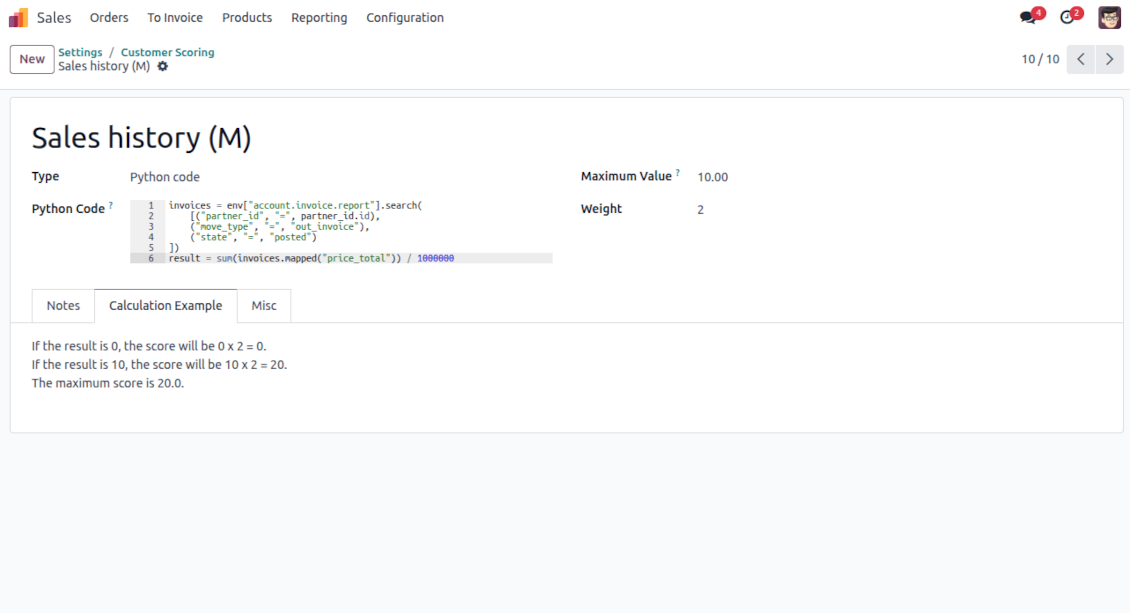Click the Settings breadcrumb link

80,52
